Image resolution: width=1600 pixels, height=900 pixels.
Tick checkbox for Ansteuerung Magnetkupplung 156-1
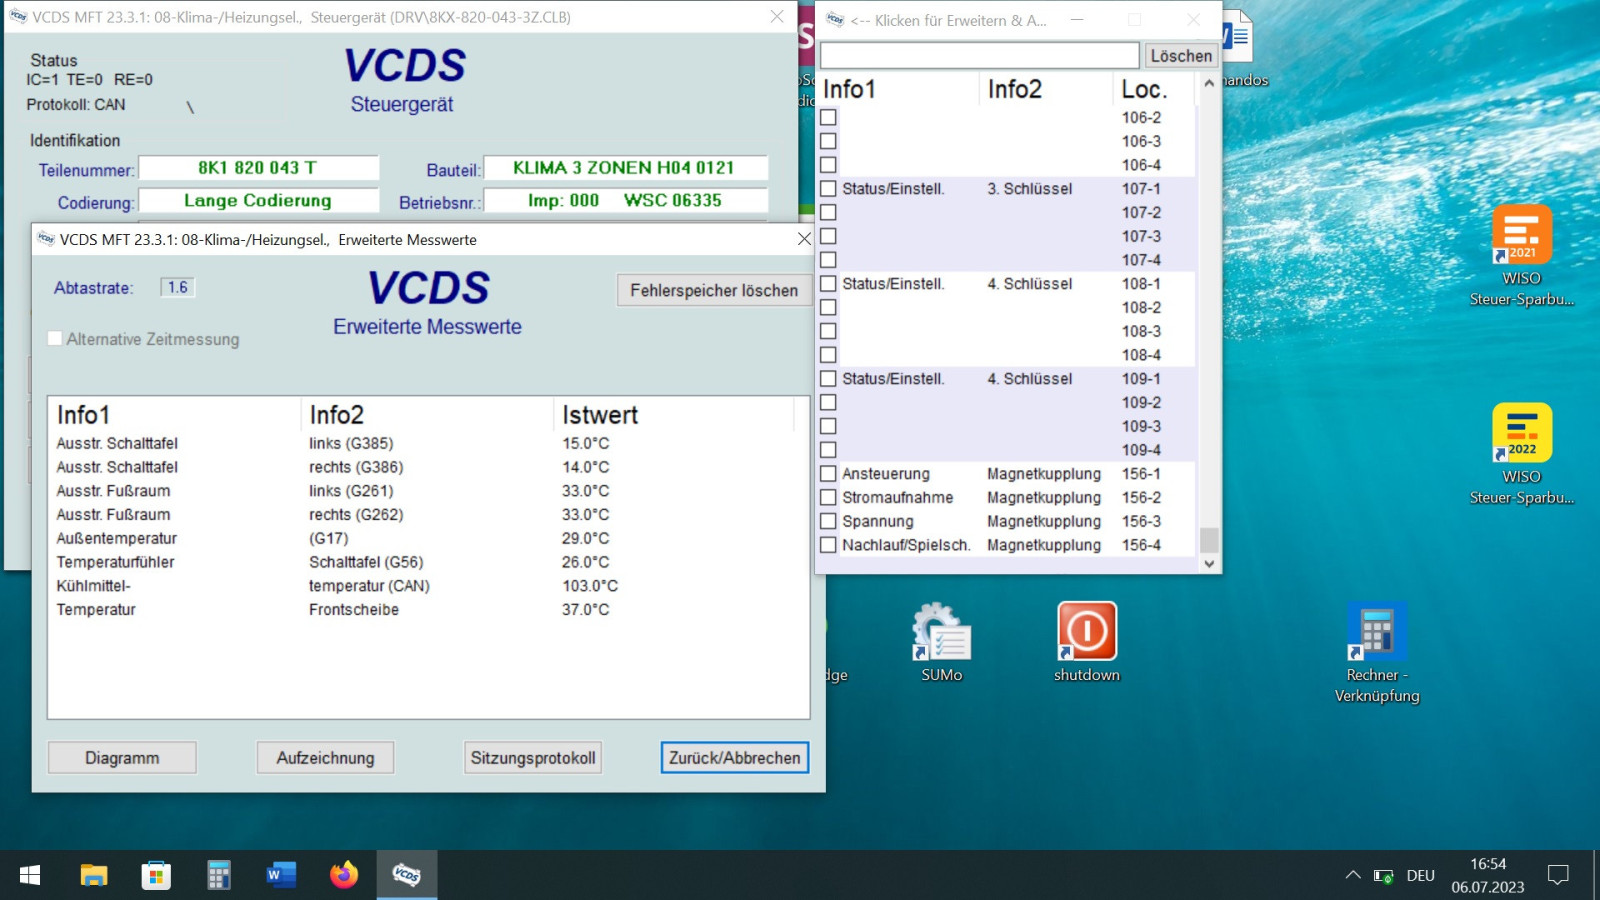tap(828, 474)
